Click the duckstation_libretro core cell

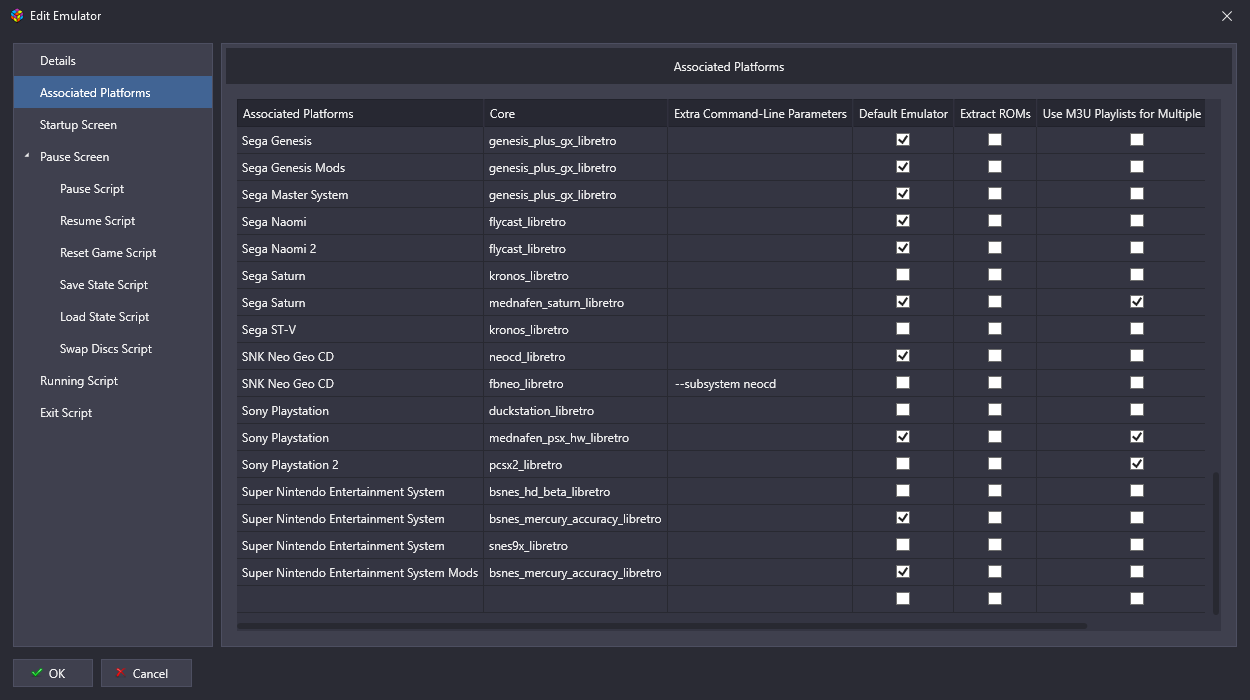click(x=575, y=410)
